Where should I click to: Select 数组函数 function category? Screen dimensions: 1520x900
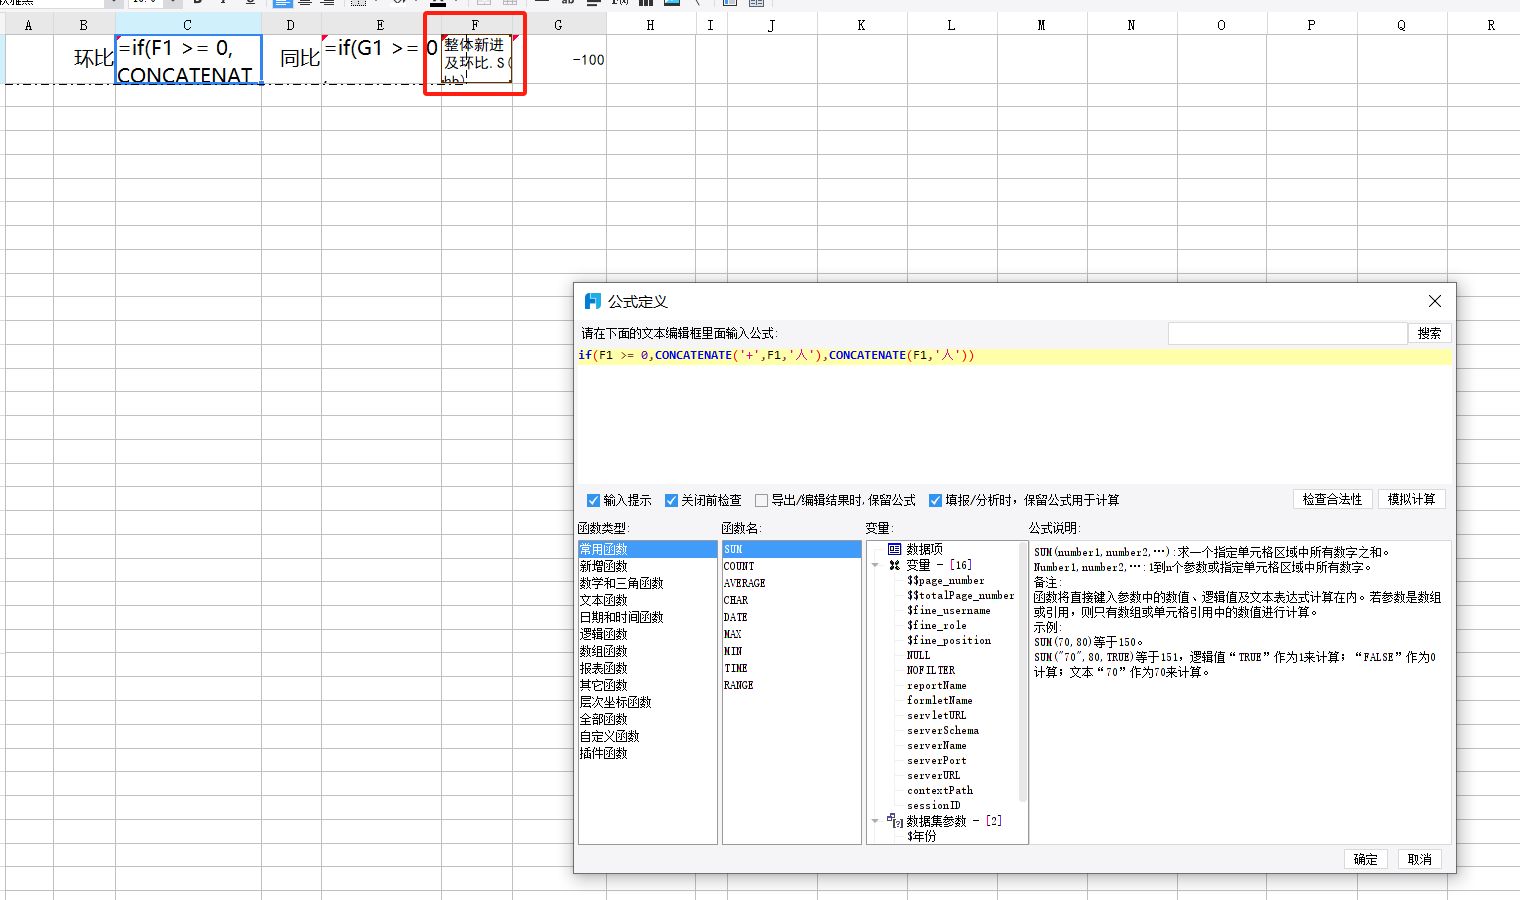coord(604,651)
